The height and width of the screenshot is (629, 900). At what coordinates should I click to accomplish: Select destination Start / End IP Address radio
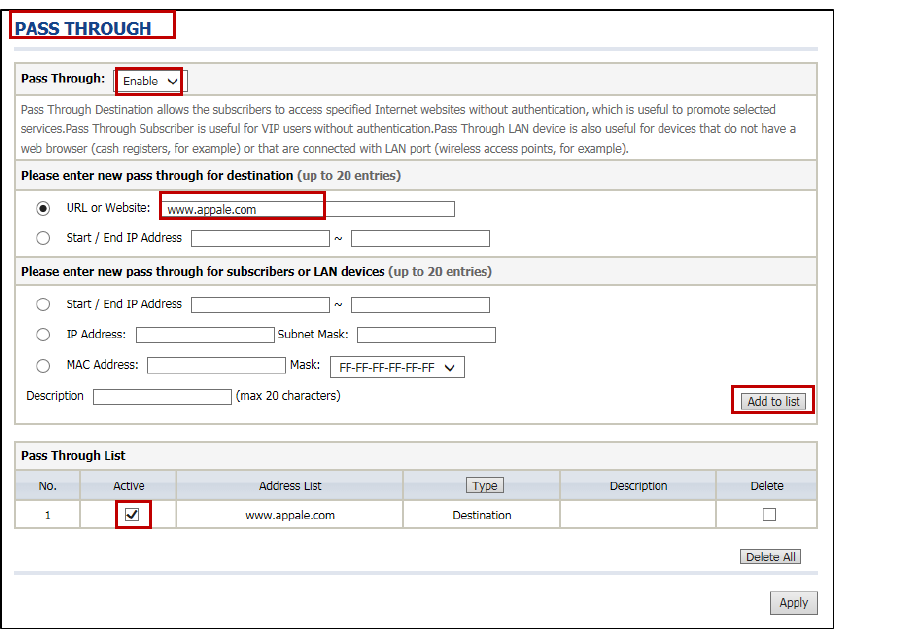coord(43,238)
